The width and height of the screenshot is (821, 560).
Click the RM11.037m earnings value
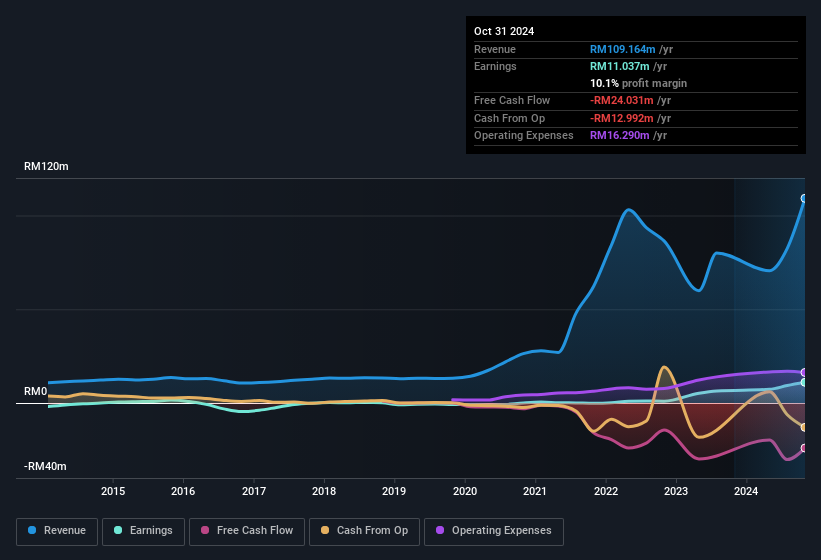pyautogui.click(x=619, y=66)
